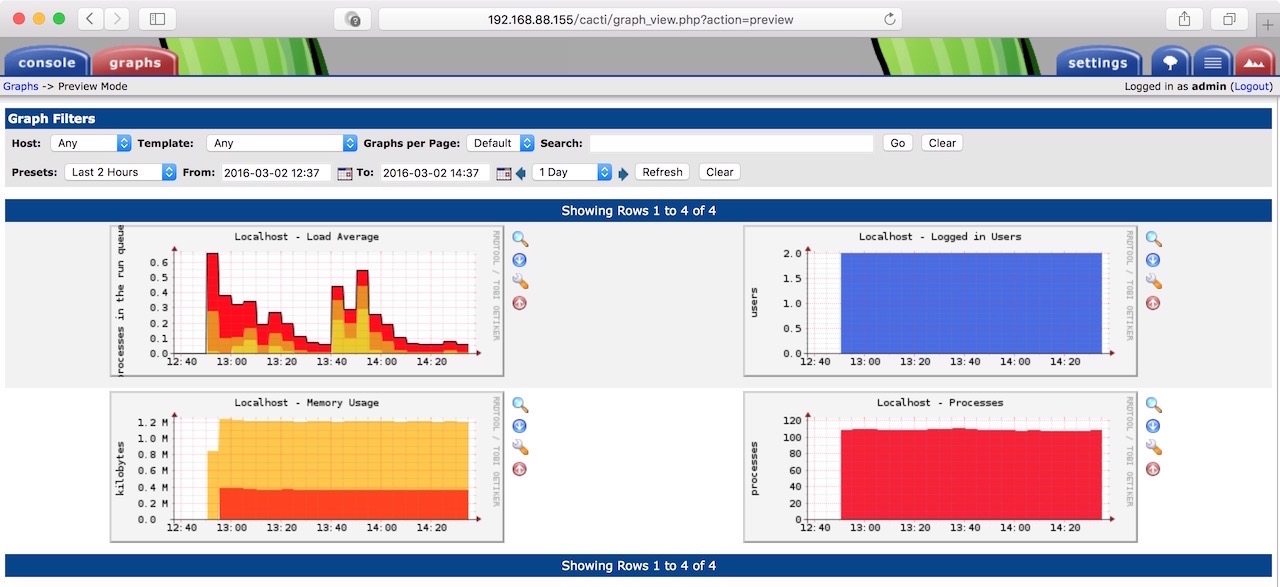
Task: Zoom the Load Average graph with its magnifier icon
Action: coord(520,238)
